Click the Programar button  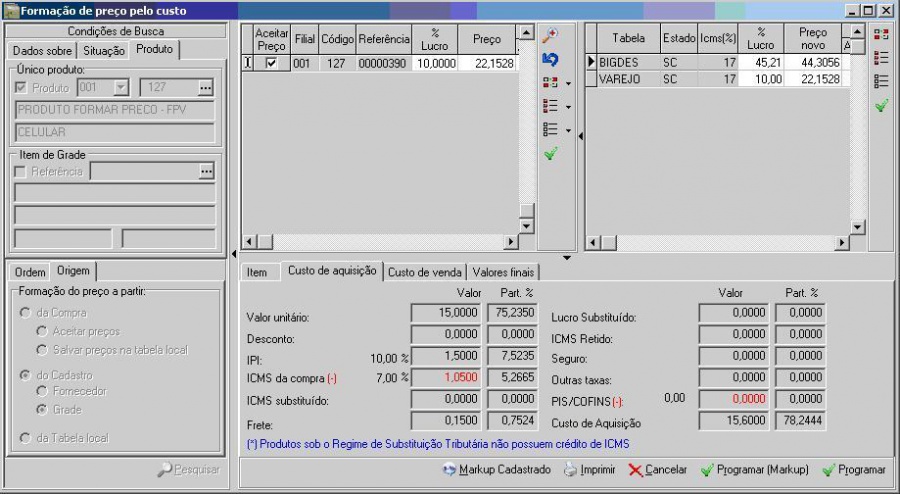point(853,469)
